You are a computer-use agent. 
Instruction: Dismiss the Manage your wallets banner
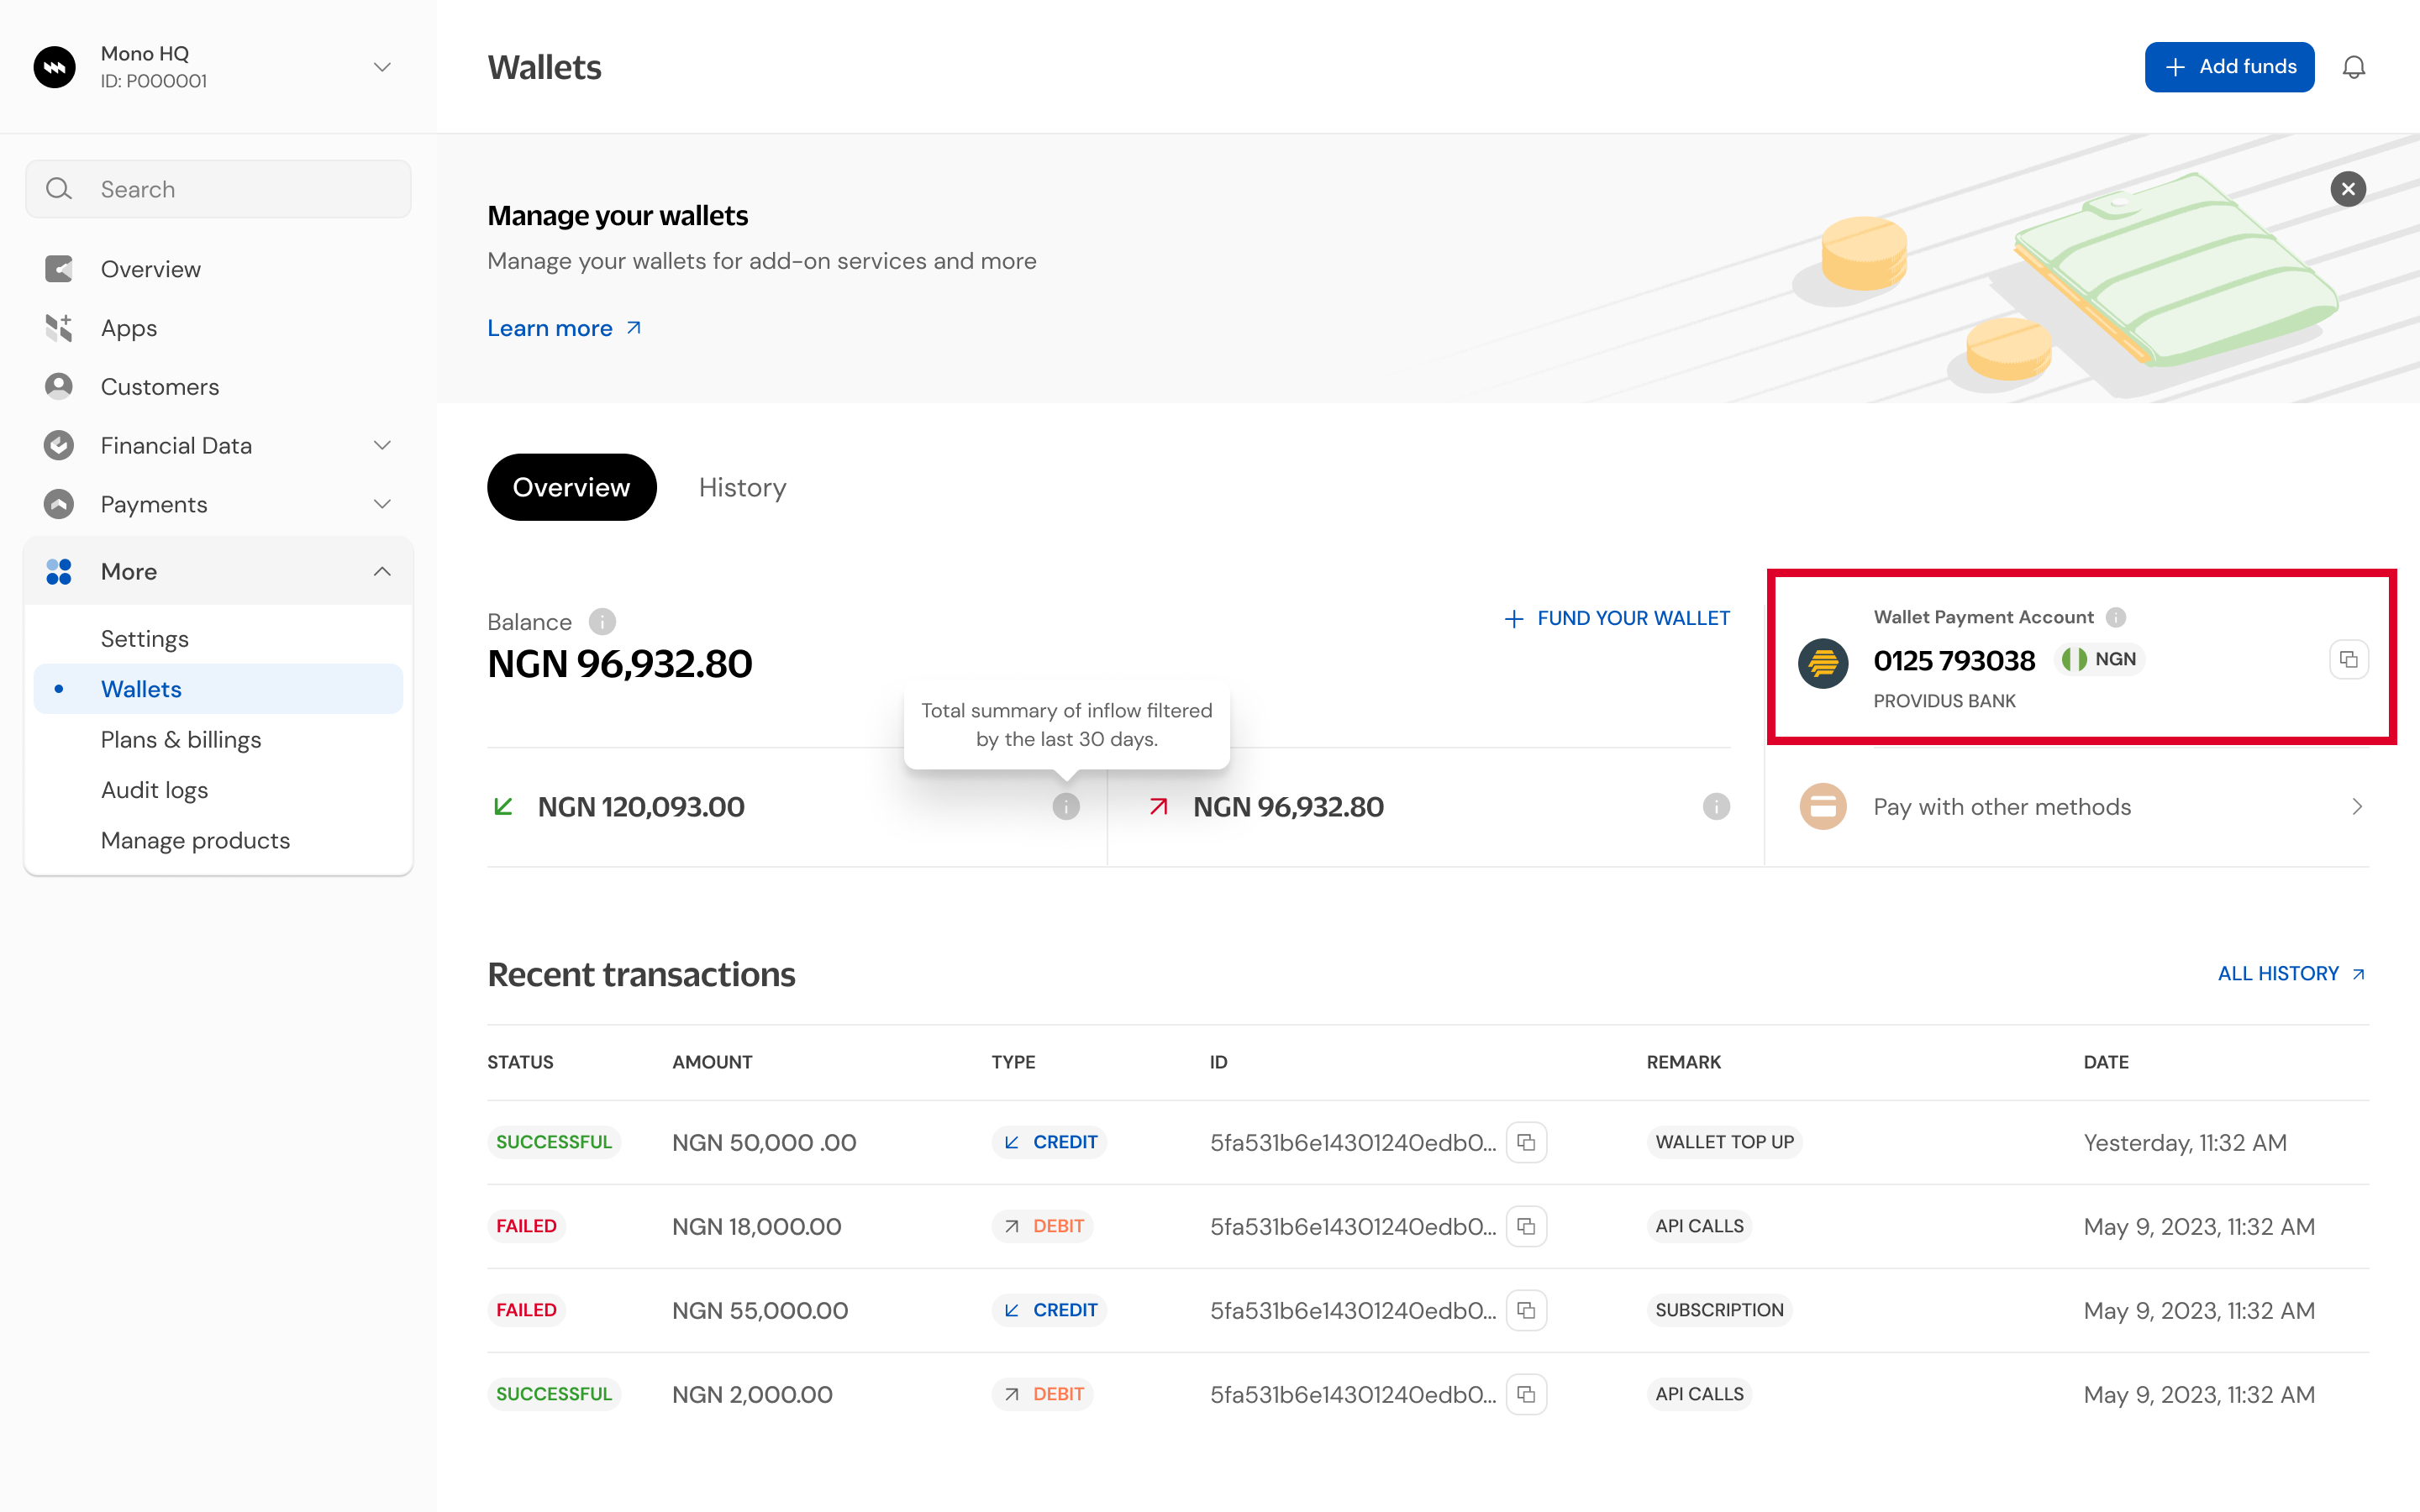click(x=2348, y=189)
